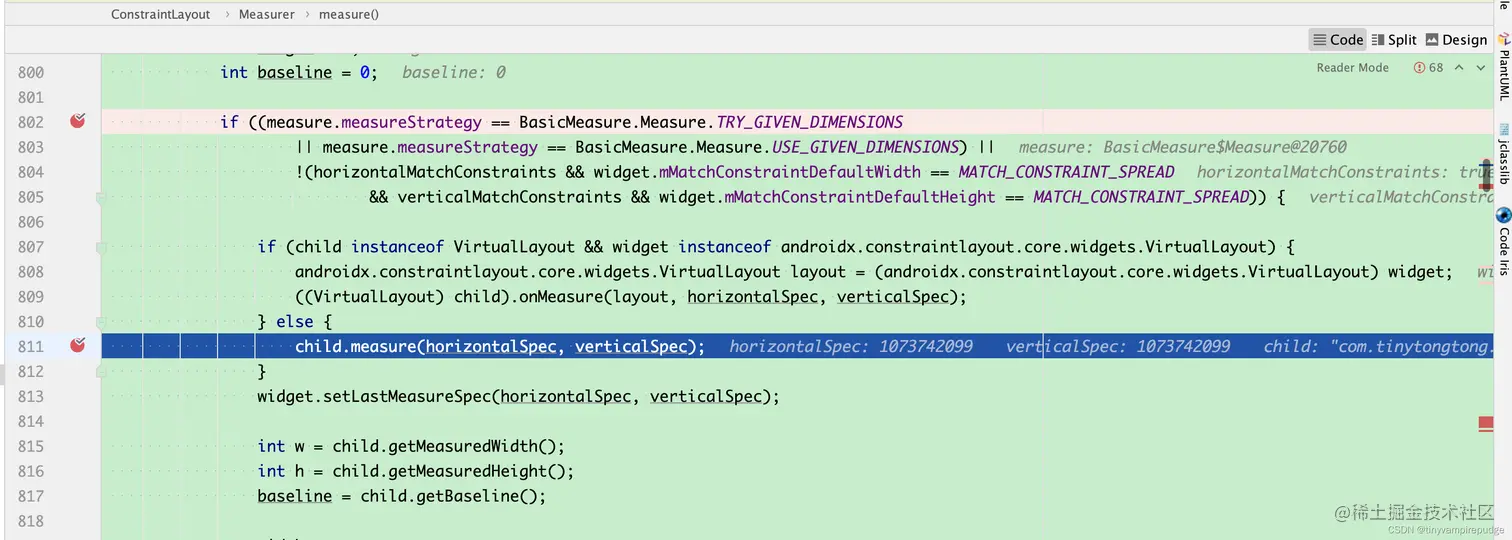This screenshot has height=540, width=1512.
Task: Click TRY_GIVEN_DIMENSIONS on line 802
Action: click(x=810, y=122)
